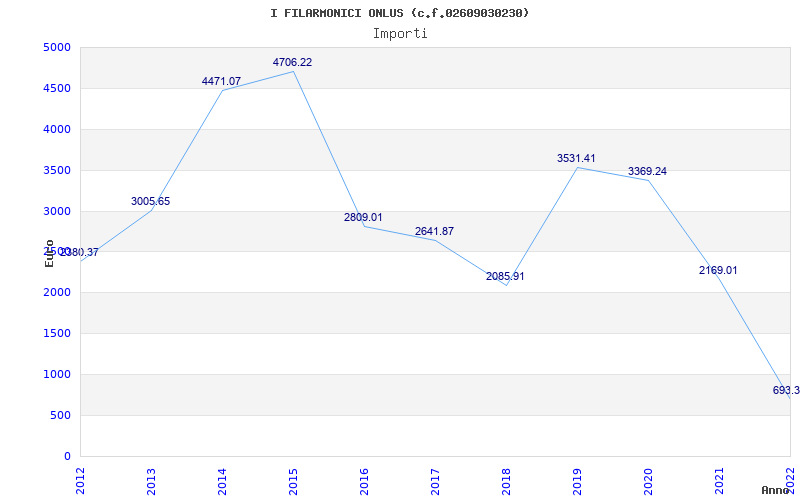Click the y-axis value 4500
Screen dimensions: 800x500
57,88
